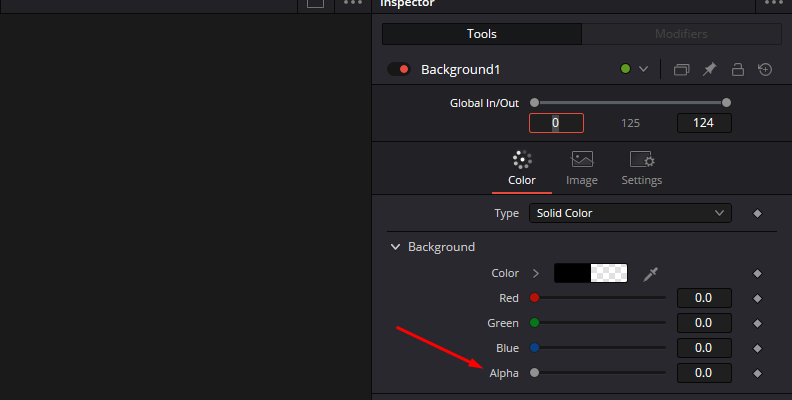Image resolution: width=792 pixels, height=400 pixels.
Task: Open the Inspector panel three-dot options menu
Action: click(x=771, y=4)
